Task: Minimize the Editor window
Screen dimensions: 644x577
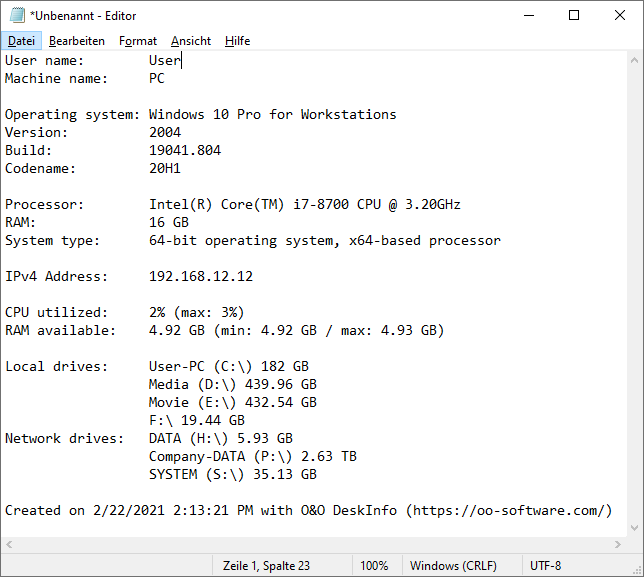Action: [529, 16]
